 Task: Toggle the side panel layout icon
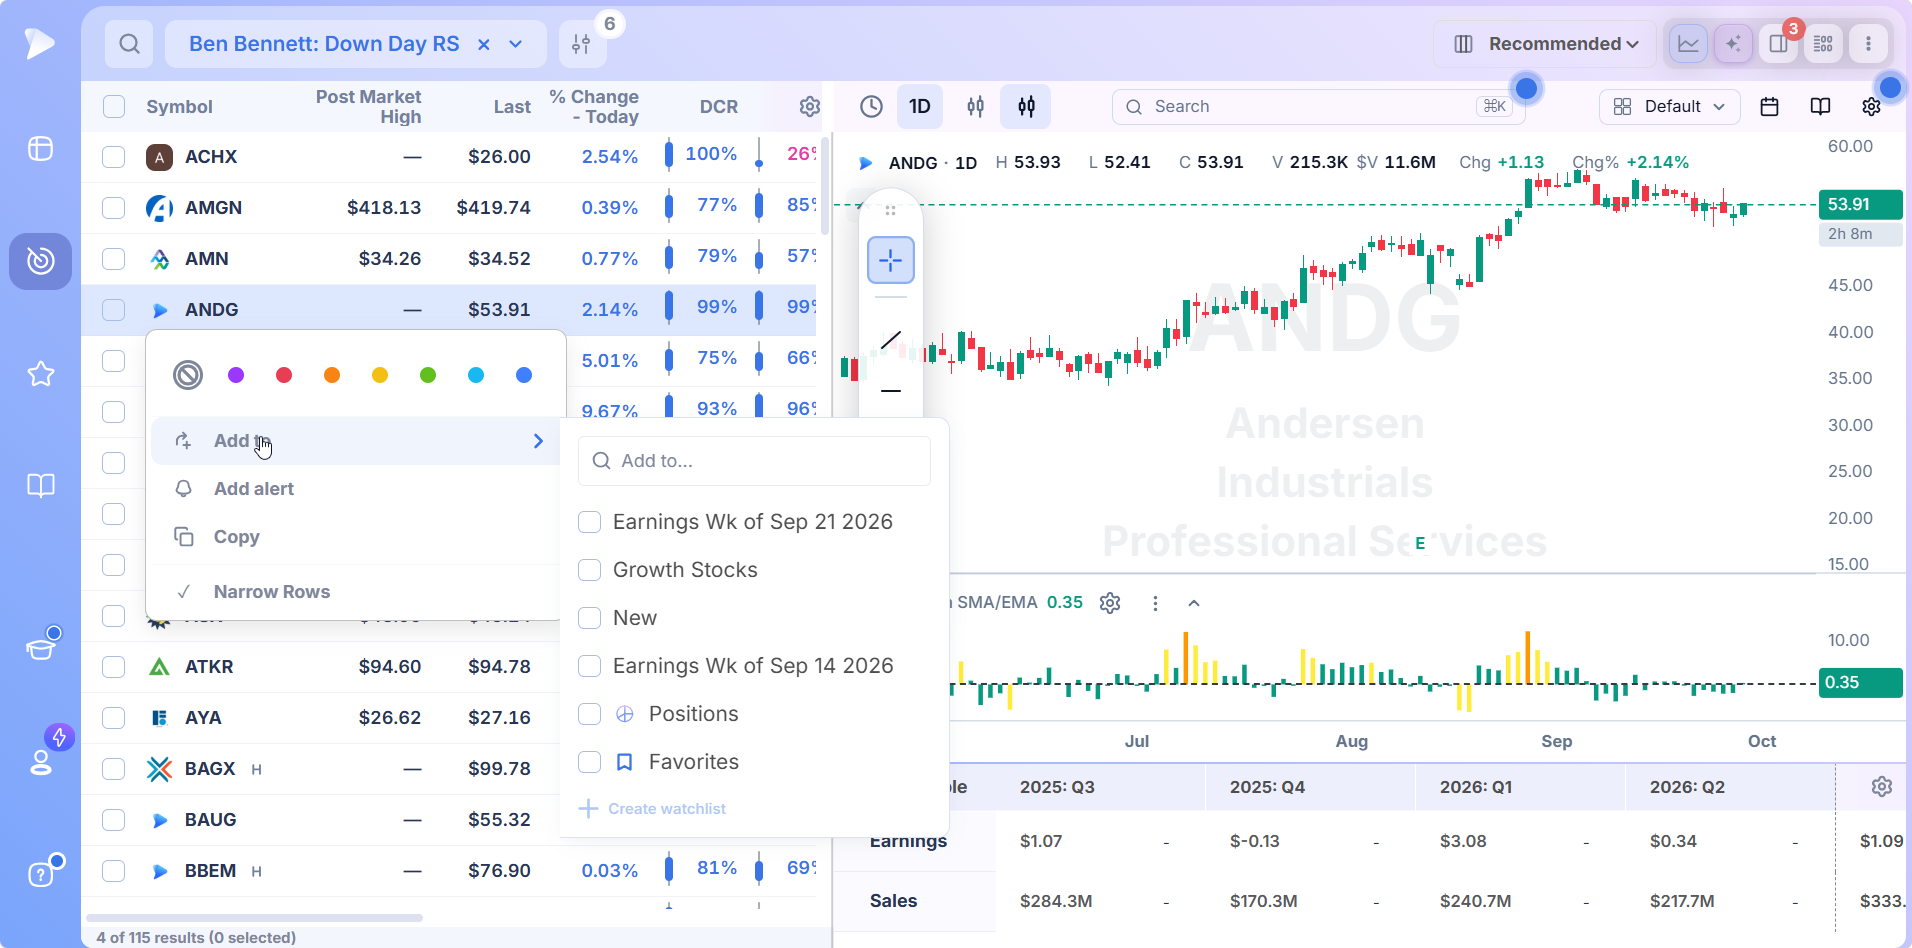(1778, 44)
